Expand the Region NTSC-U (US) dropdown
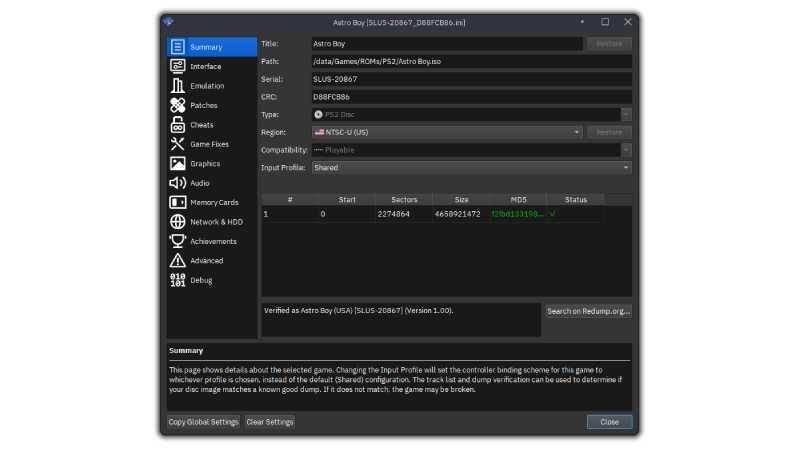The height and width of the screenshot is (450, 800). (x=577, y=132)
